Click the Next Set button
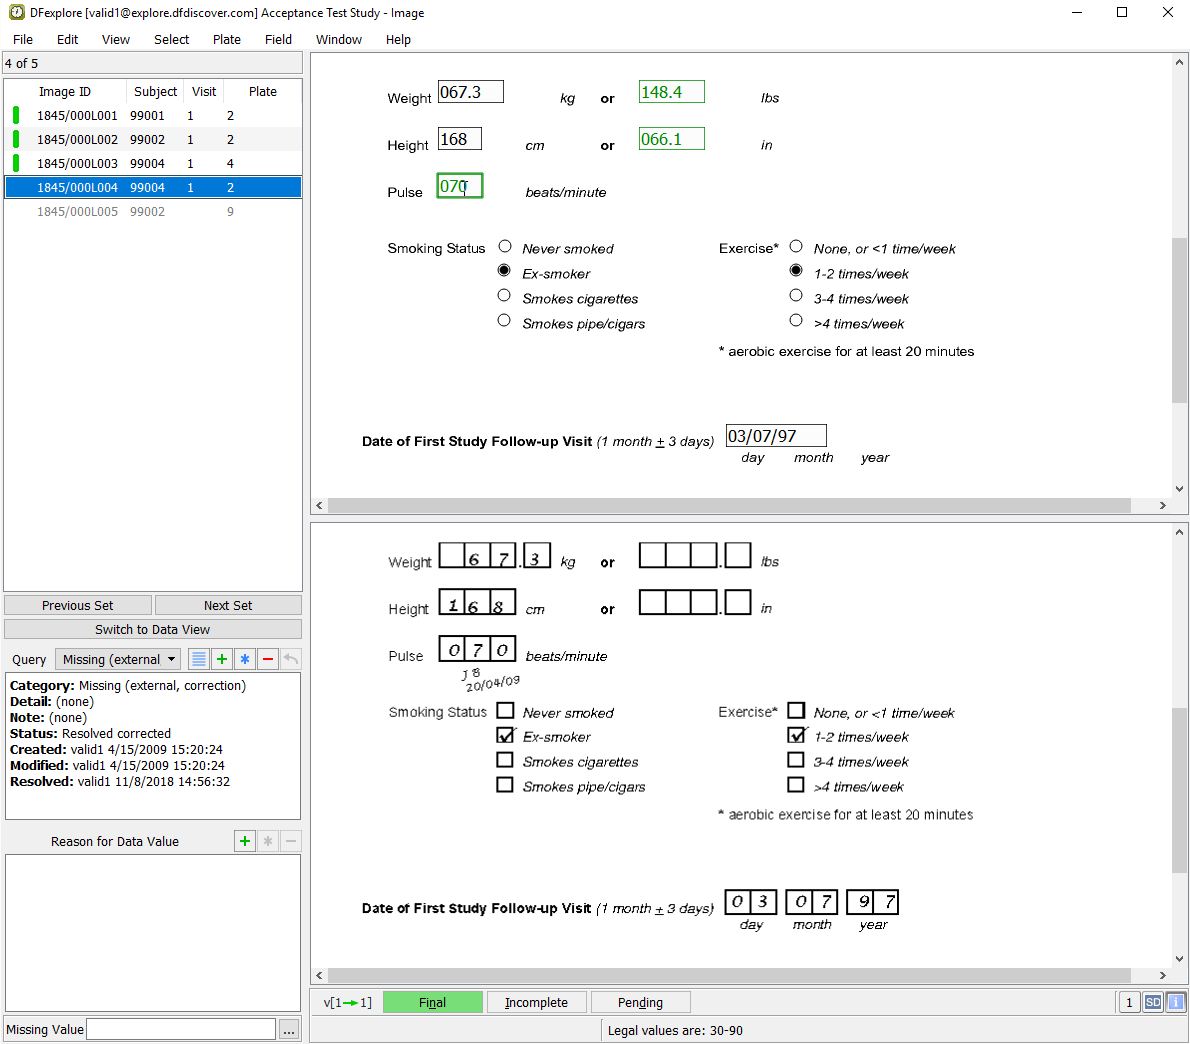Image resolution: width=1190 pixels, height=1044 pixels. 228,605
